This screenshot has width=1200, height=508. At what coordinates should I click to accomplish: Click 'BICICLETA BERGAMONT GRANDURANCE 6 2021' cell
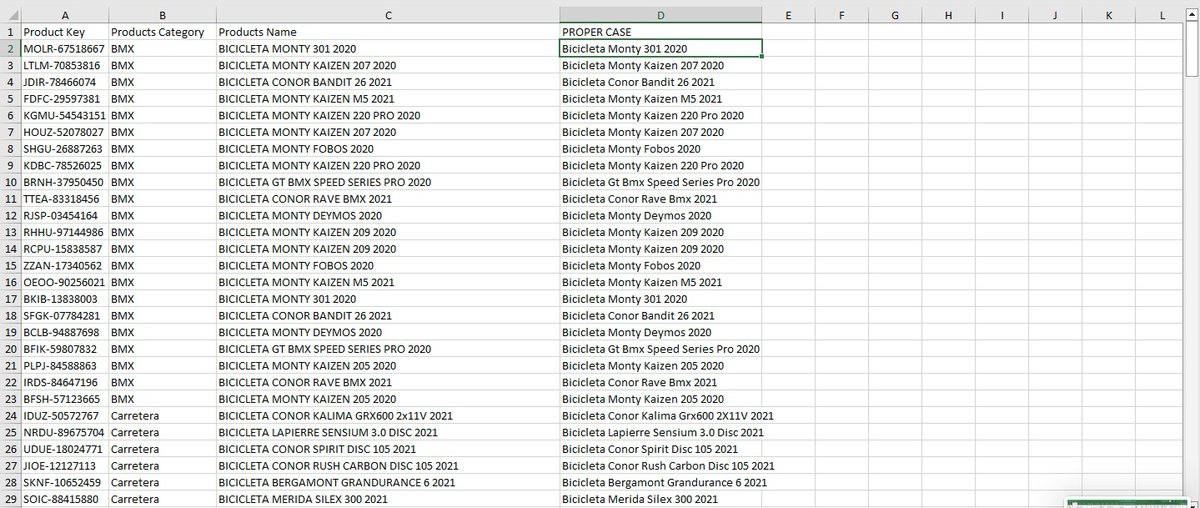tap(387, 482)
